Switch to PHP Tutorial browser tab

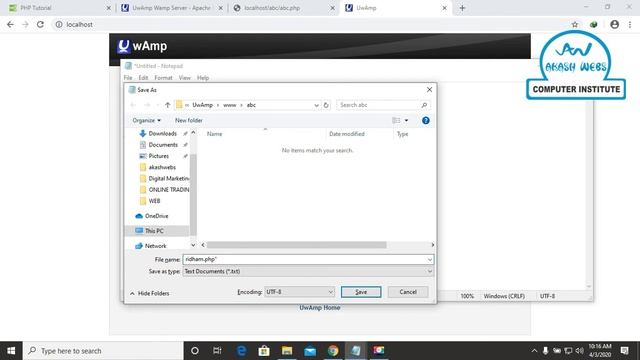pos(59,8)
